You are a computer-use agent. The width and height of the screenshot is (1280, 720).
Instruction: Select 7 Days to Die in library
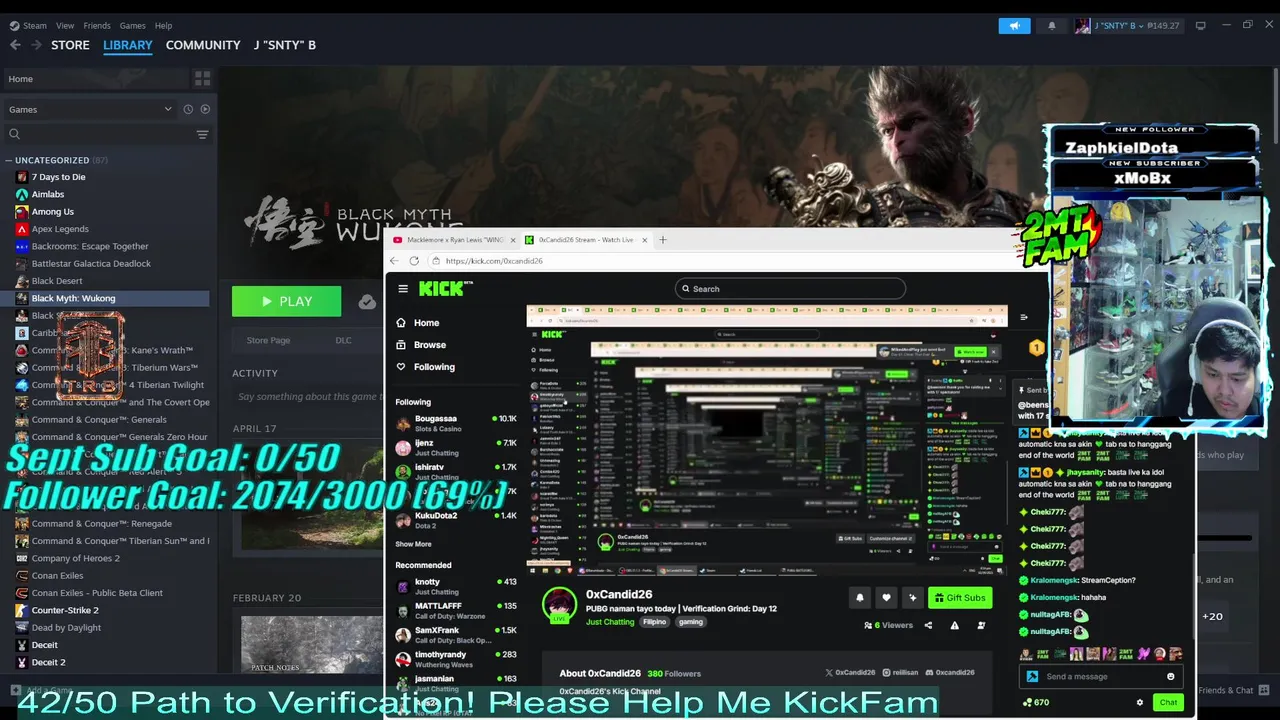coord(58,177)
